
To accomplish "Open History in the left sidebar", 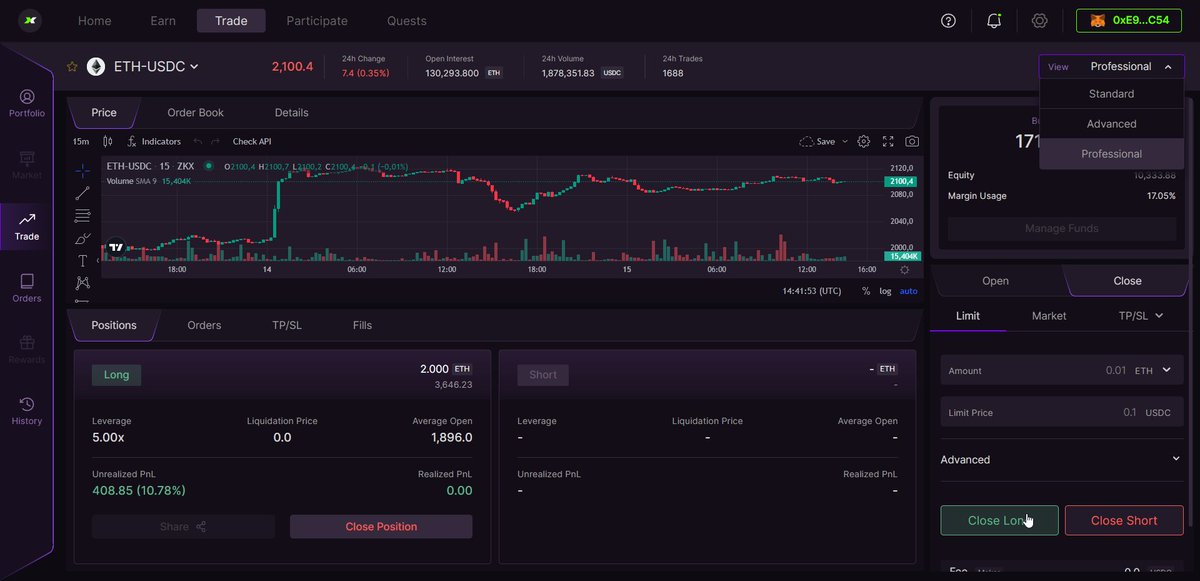I will tap(27, 411).
